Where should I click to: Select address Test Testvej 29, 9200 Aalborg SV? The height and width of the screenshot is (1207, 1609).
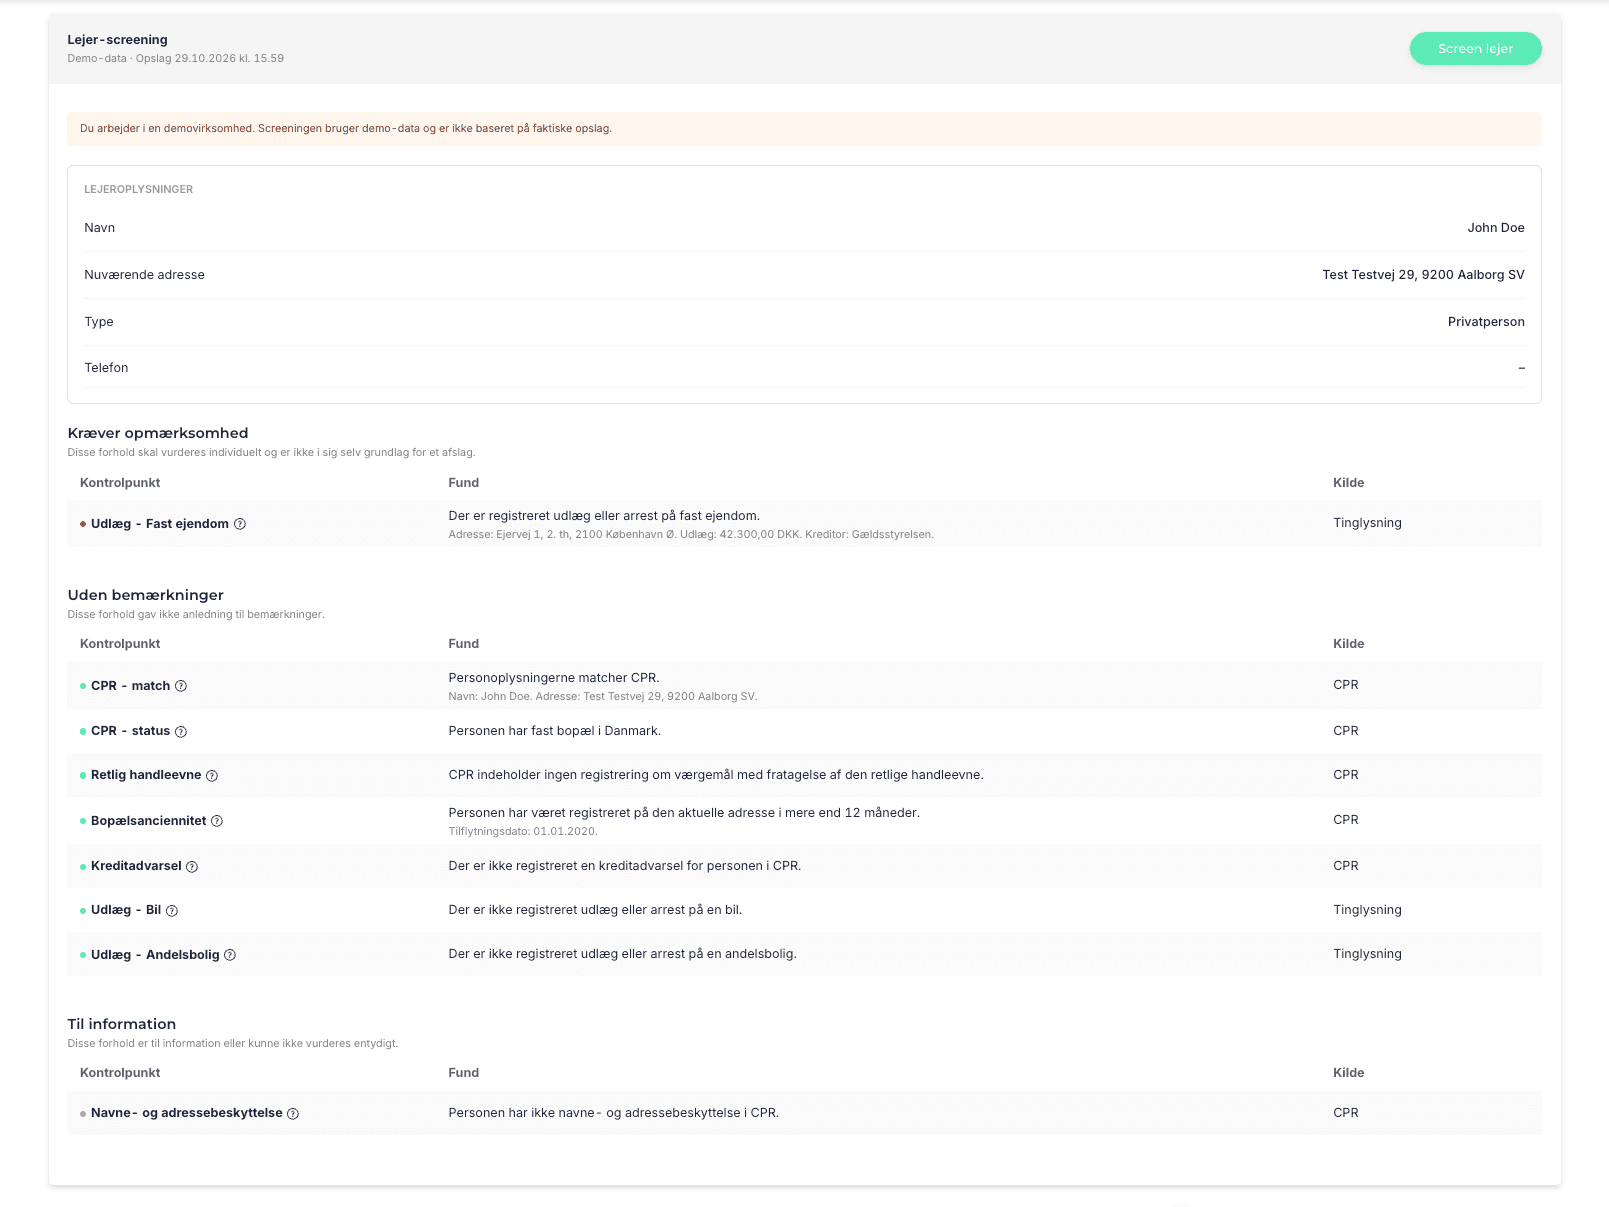[1423, 275]
